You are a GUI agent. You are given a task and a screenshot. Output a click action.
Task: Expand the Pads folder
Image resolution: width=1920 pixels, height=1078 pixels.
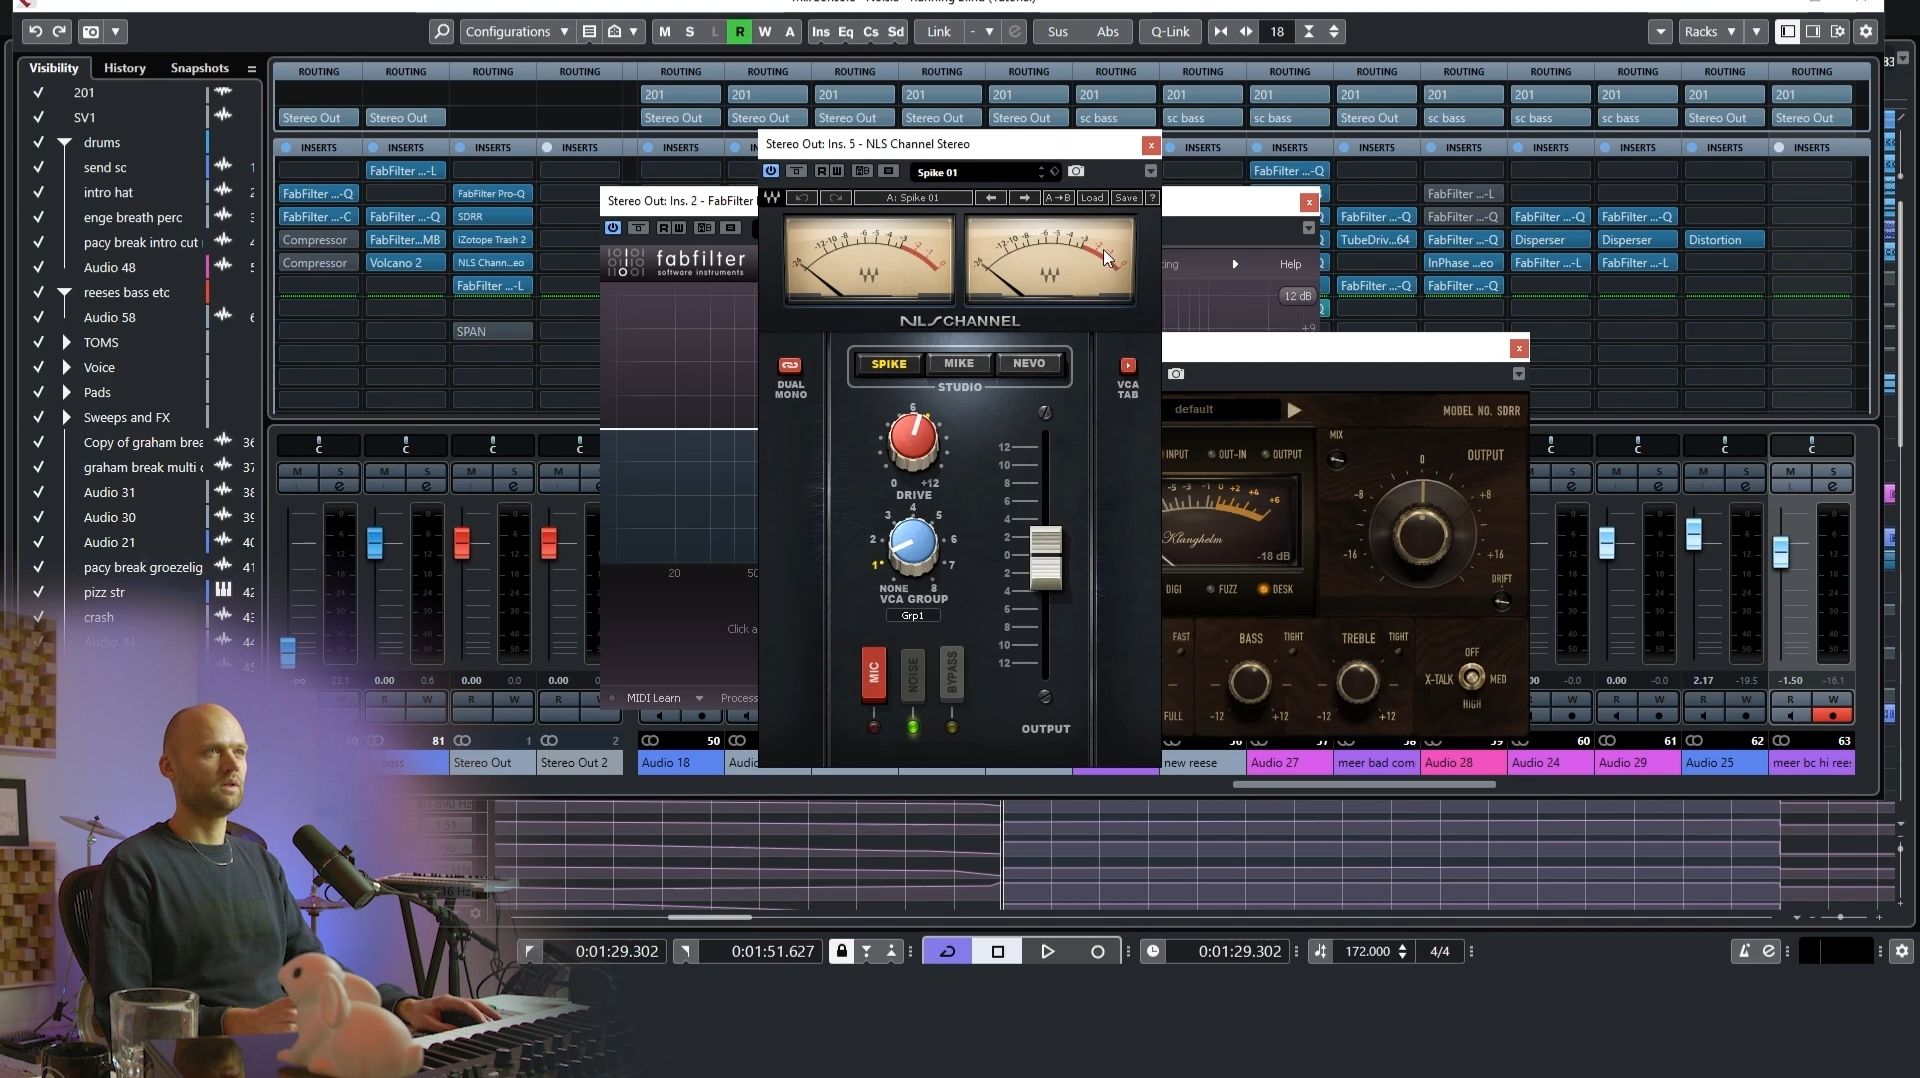[66, 393]
